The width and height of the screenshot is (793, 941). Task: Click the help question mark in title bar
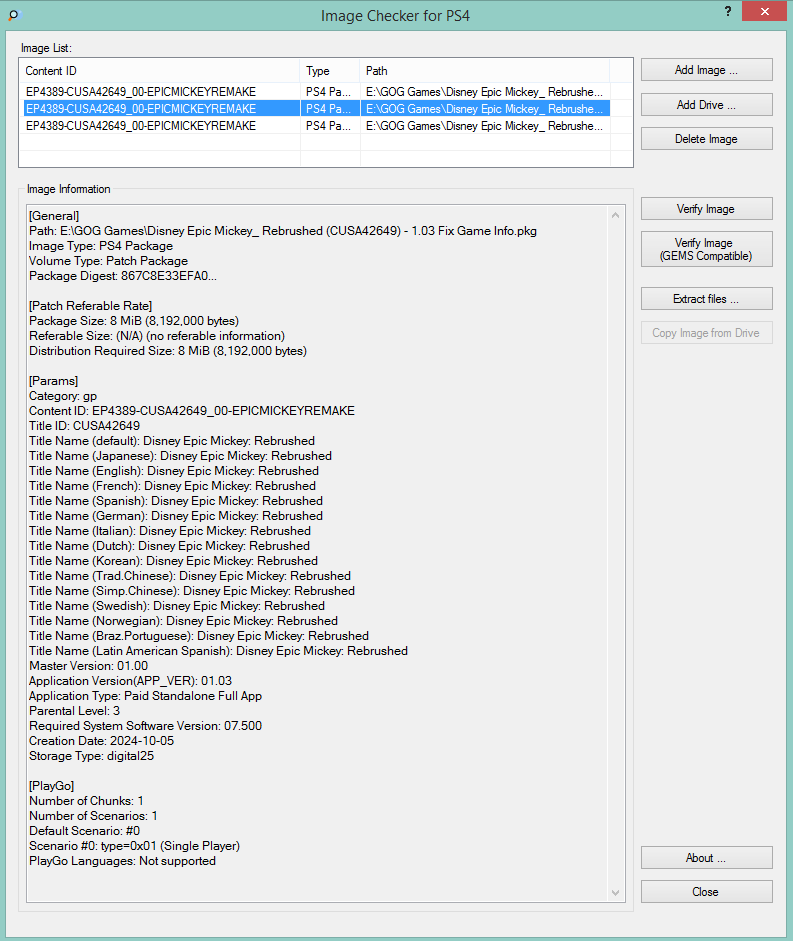728,11
